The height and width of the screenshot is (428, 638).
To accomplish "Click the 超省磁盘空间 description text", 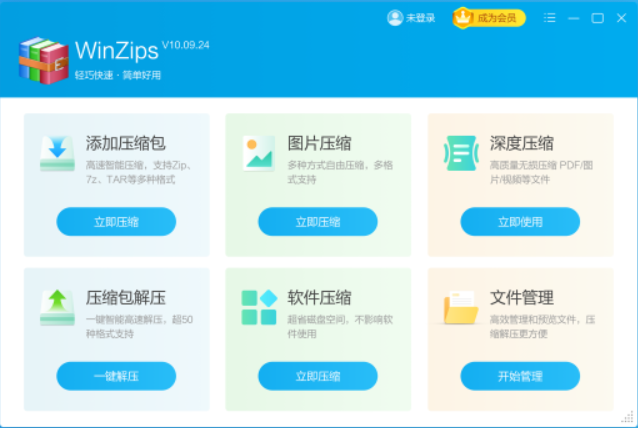I will point(340,326).
